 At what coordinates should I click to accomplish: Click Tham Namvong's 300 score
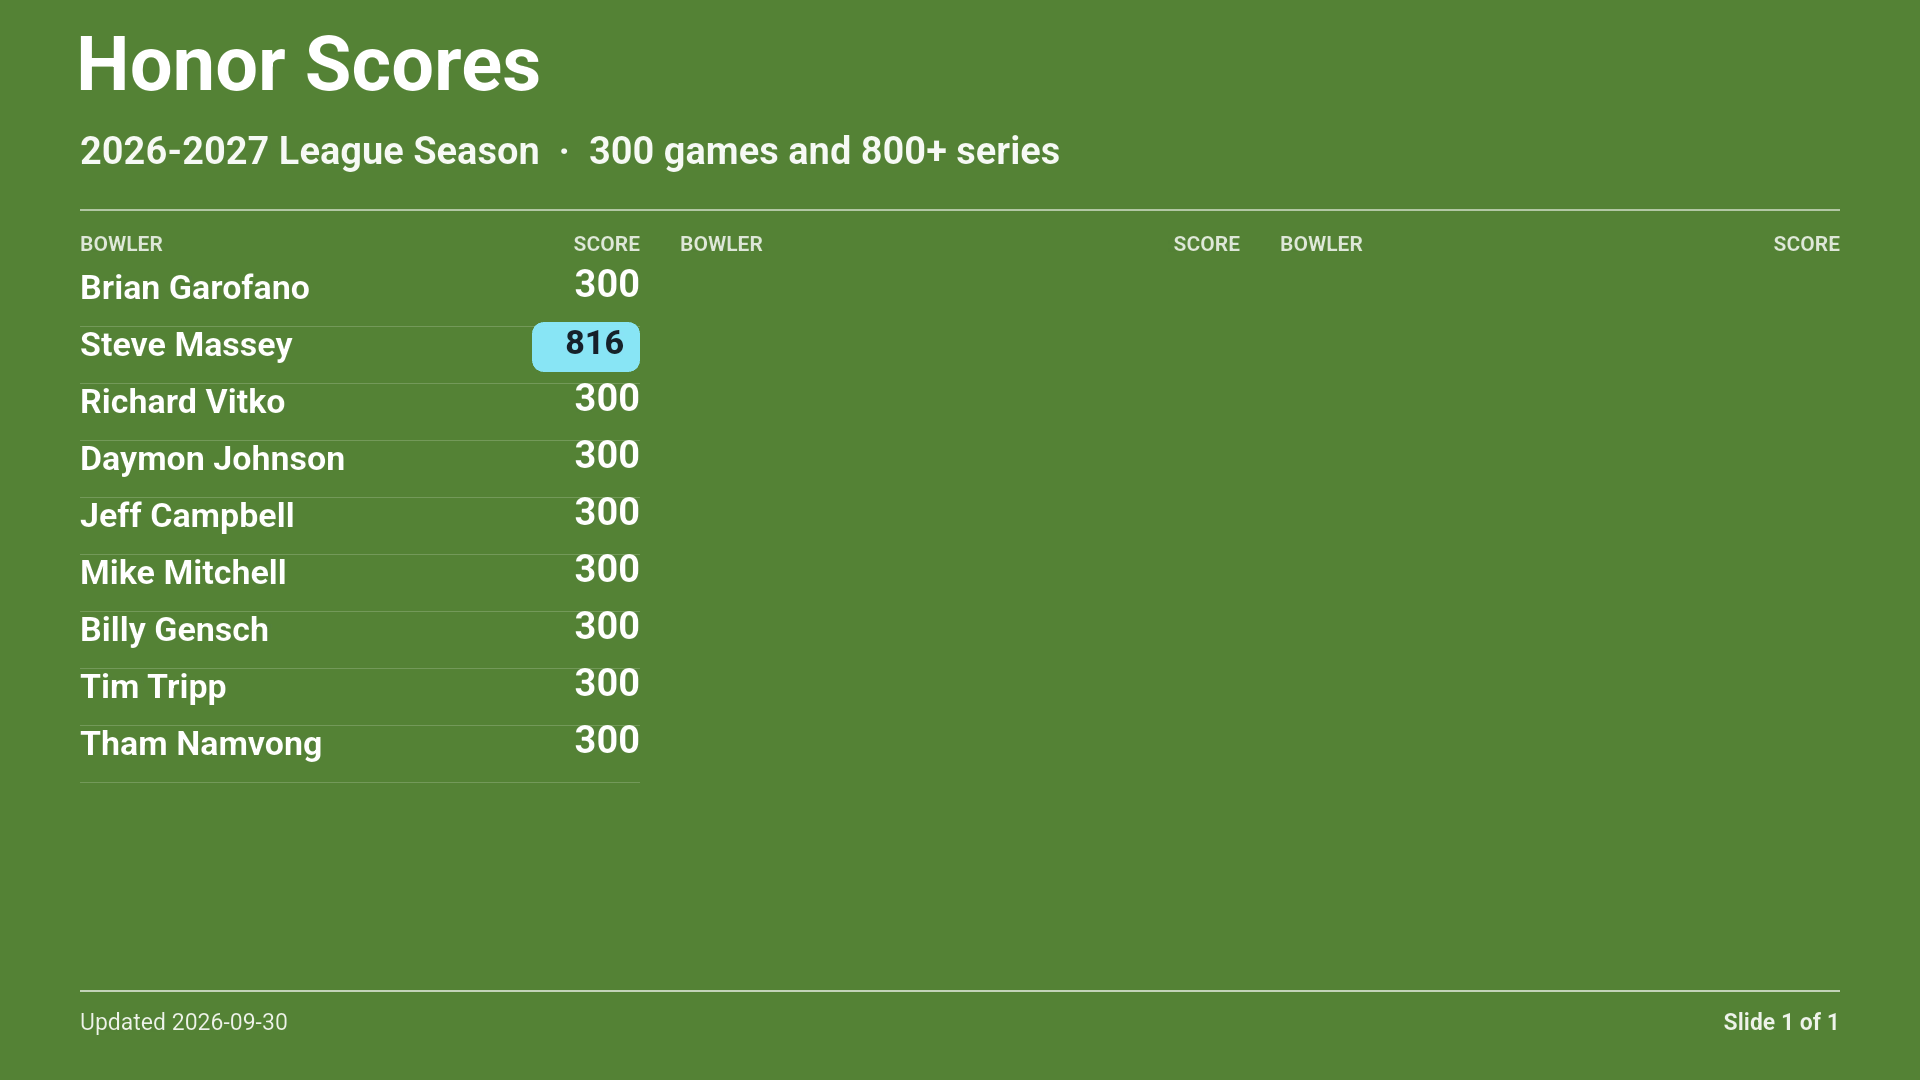tap(607, 740)
